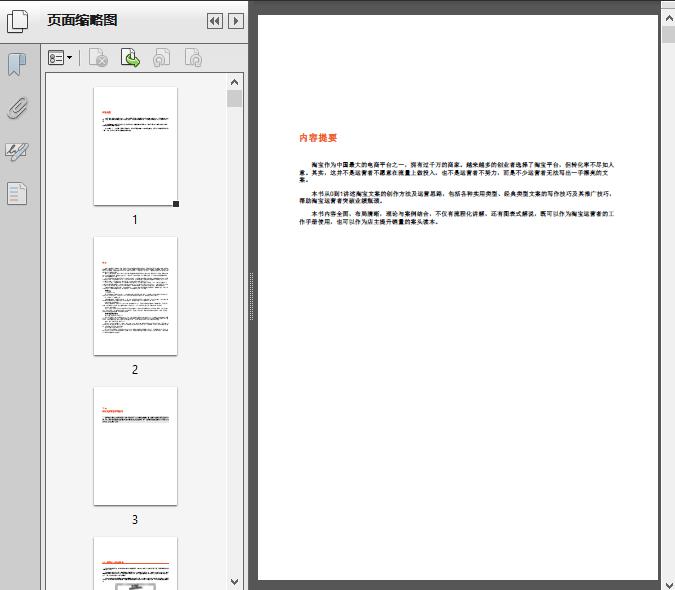Select page 3 thumbnail
Image resolution: width=675 pixels, height=590 pixels.
point(135,446)
